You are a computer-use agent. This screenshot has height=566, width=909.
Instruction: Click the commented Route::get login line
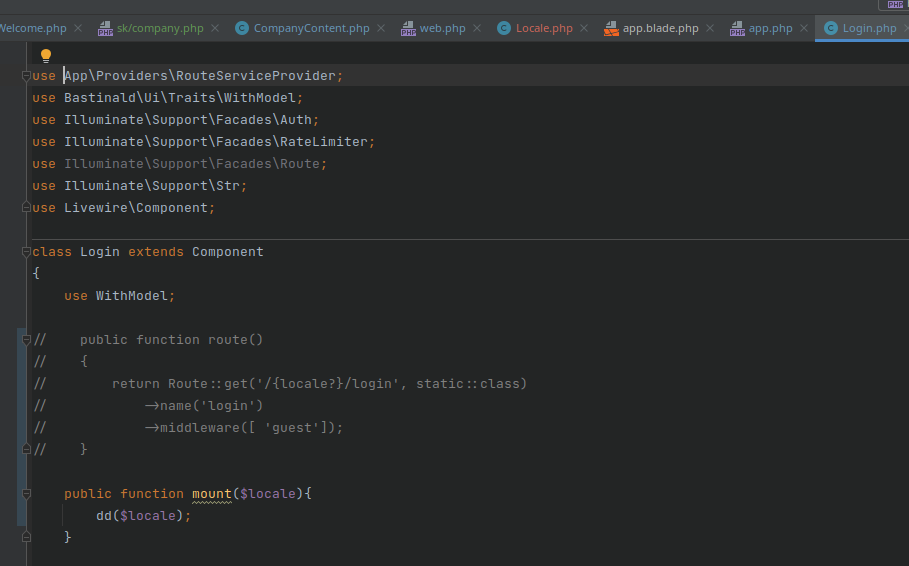pos(319,384)
